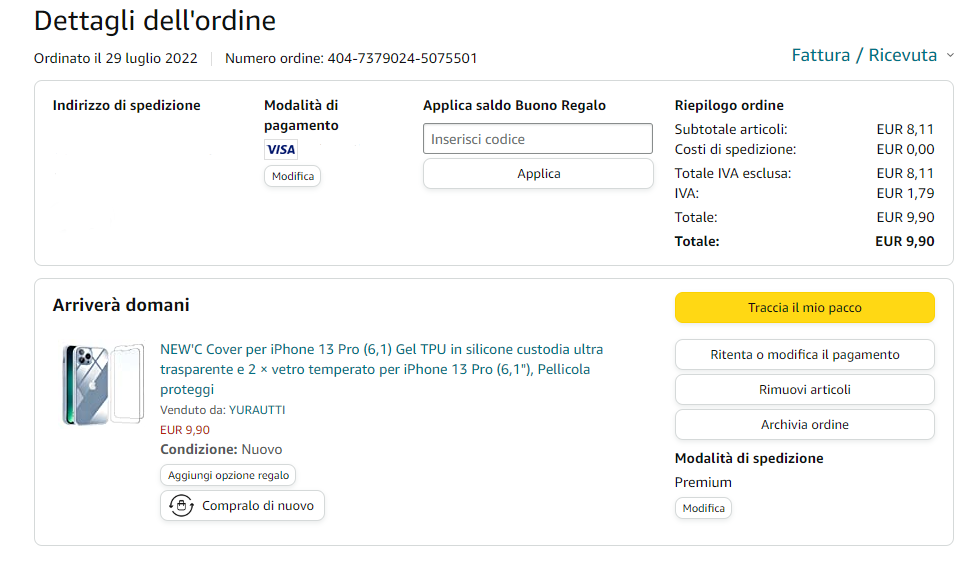Open the Fattura / Ricevuta menu
Viewport: 980px width, 568px height.
(x=864, y=55)
